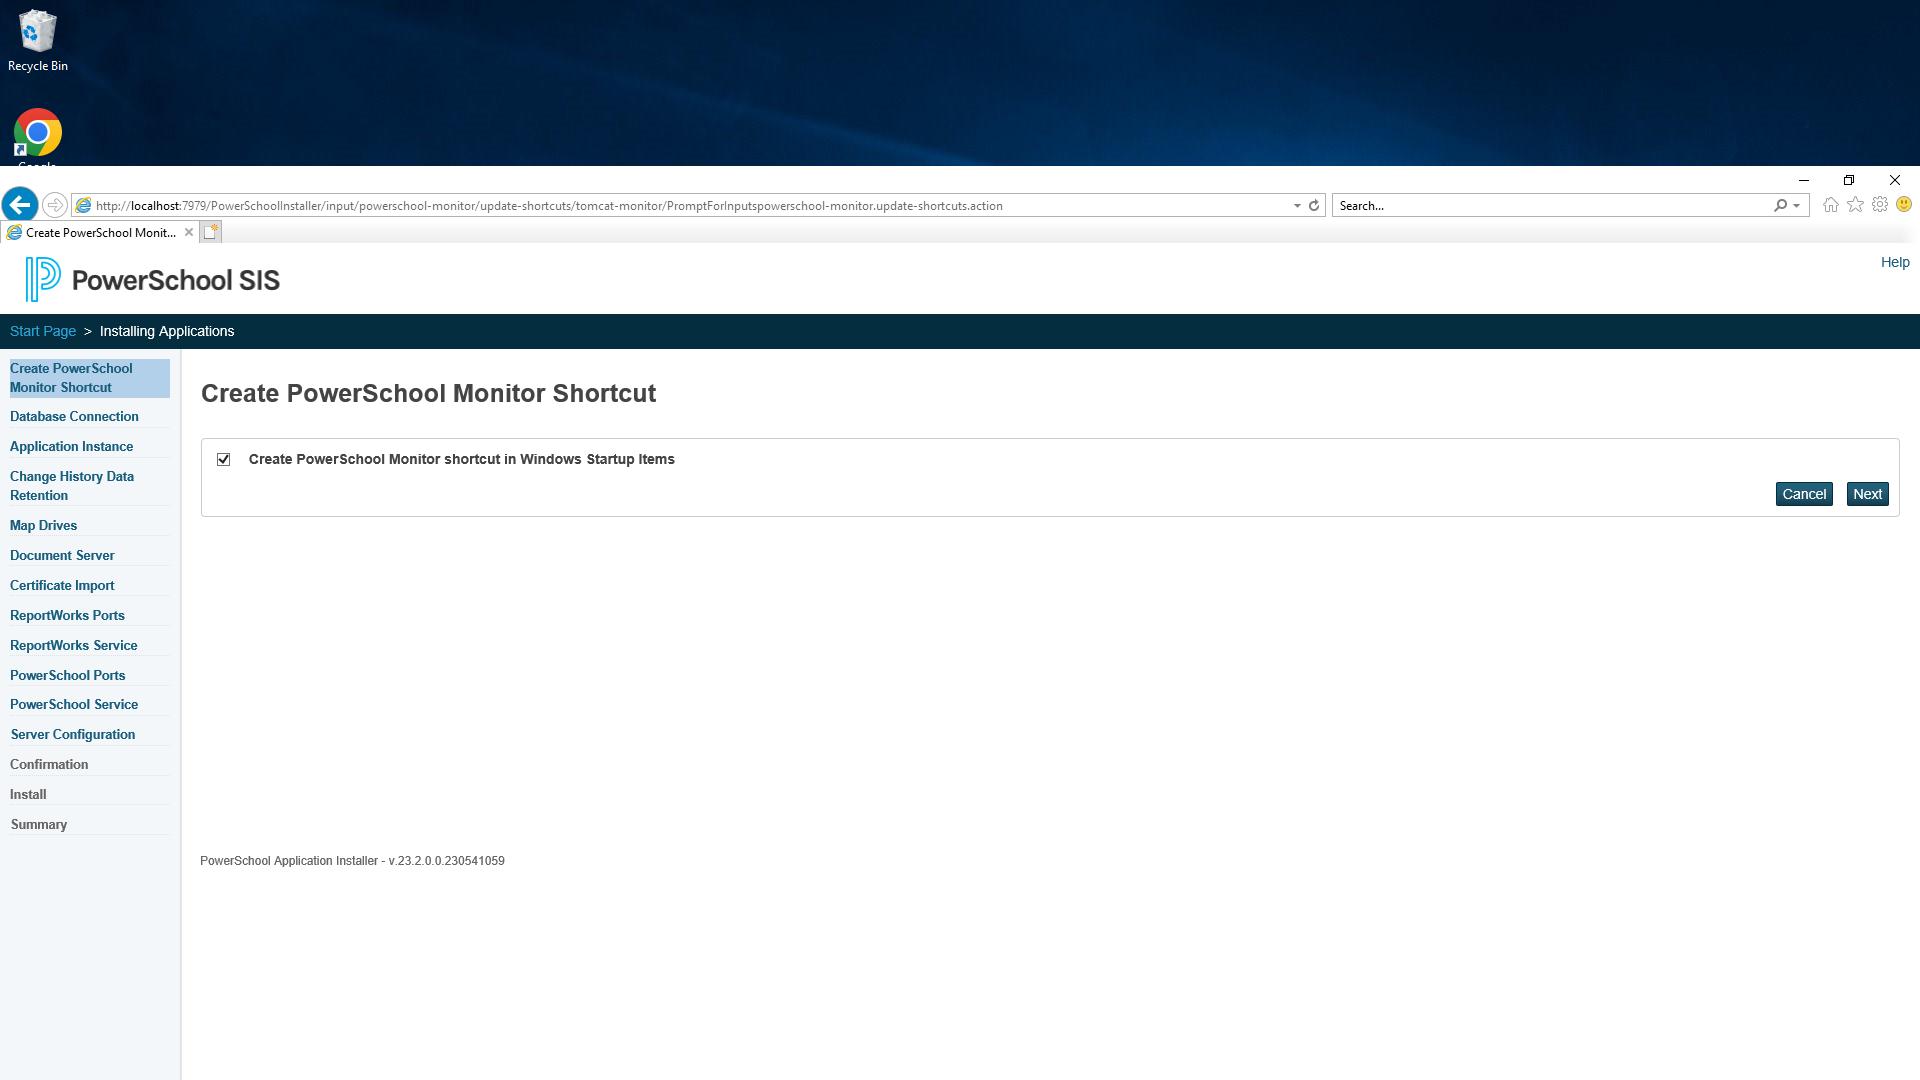Go to the Application Instance step
Image resolution: width=1920 pixels, height=1080 pixels.
point(71,447)
